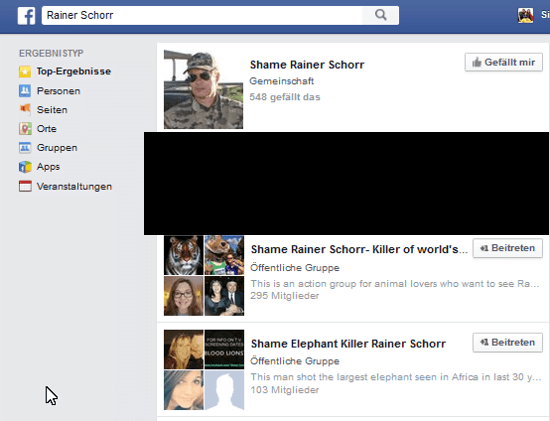Screen dimensions: 550x421
Task: Open Shame Rainer Schorr- Killer of world's link
Action: (x=359, y=249)
